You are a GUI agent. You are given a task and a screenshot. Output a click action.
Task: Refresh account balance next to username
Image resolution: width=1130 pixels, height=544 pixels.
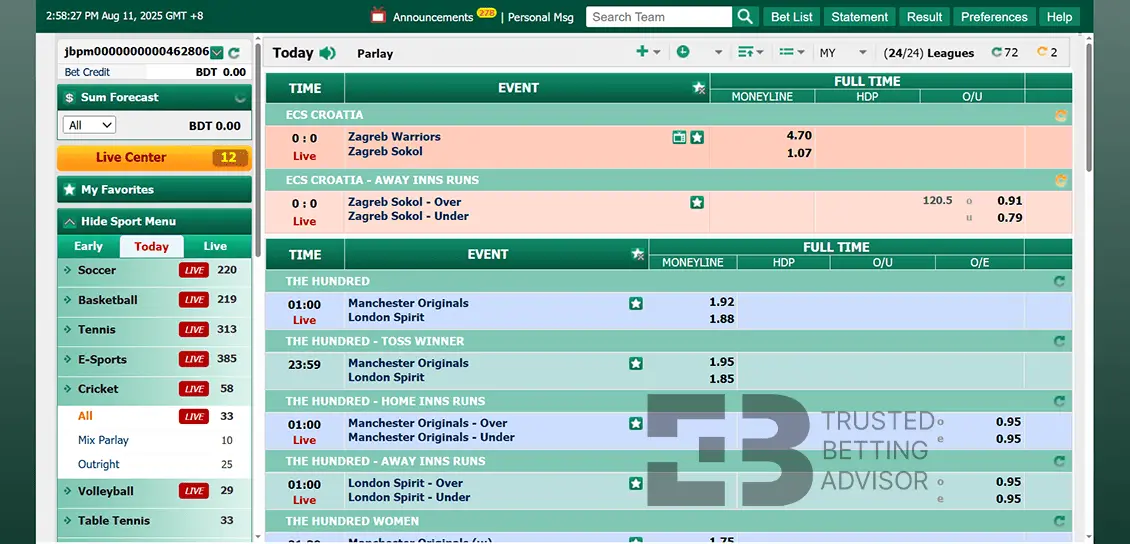click(x=233, y=53)
